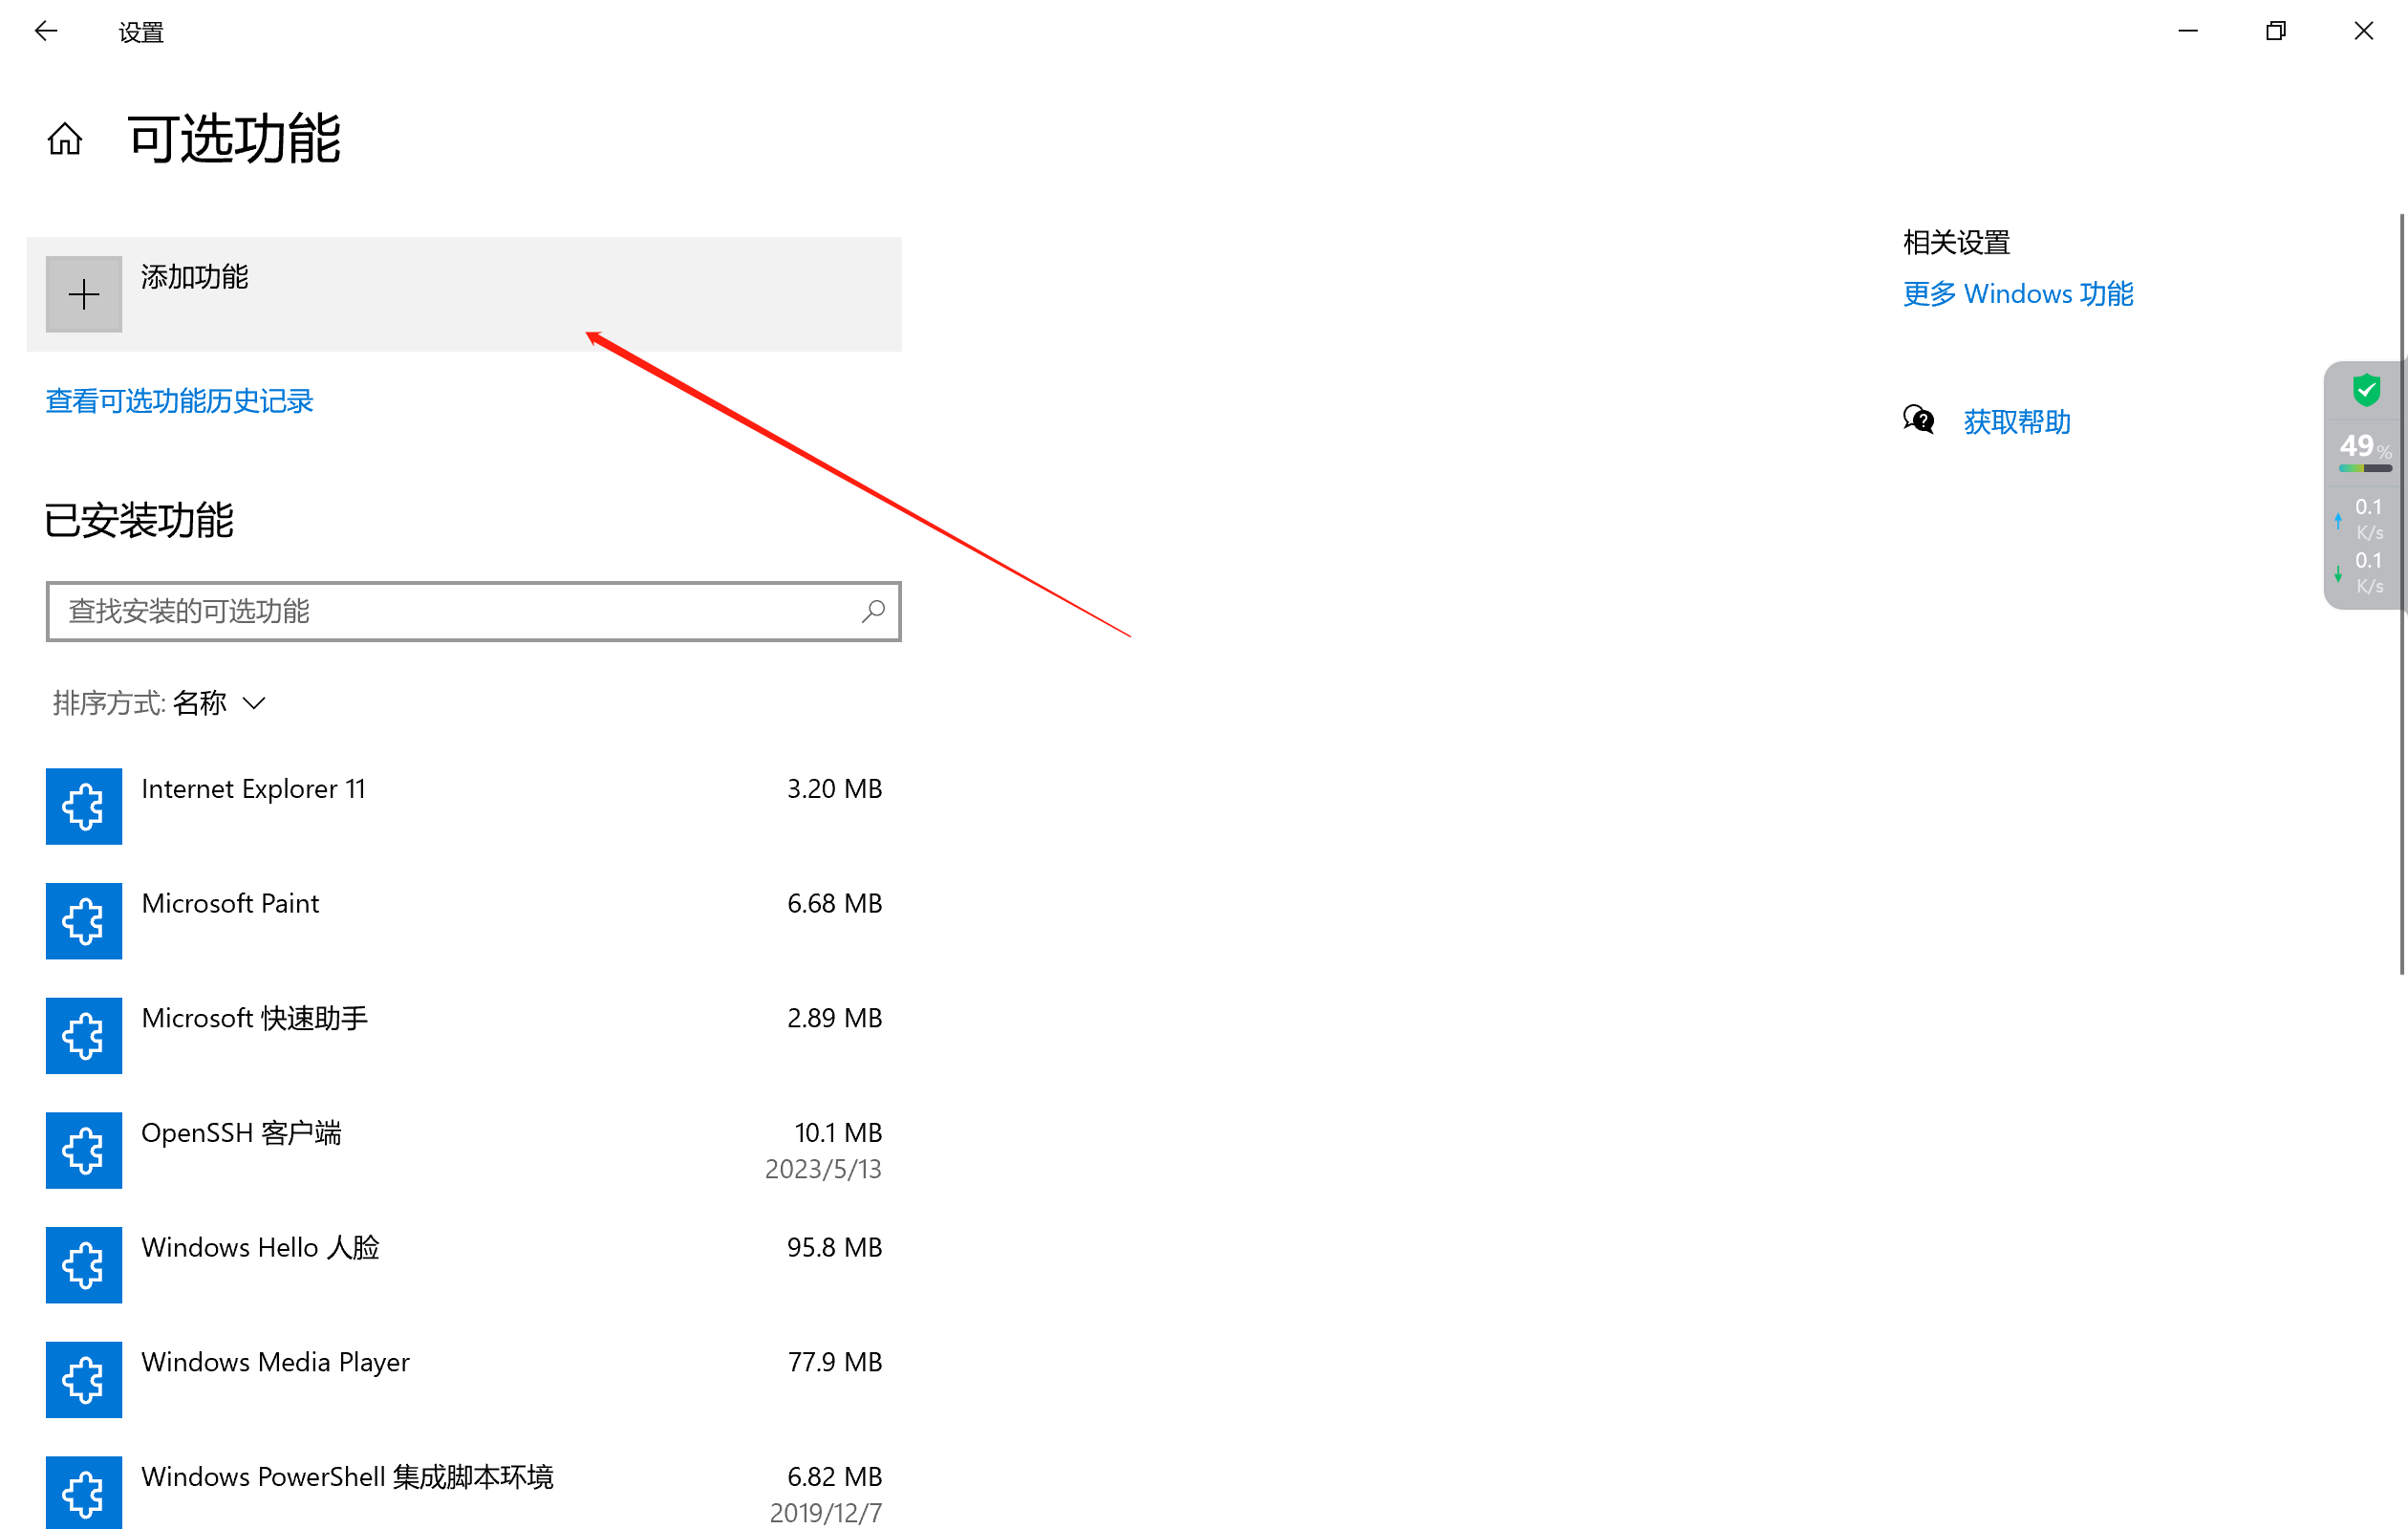The height and width of the screenshot is (1529, 2408).
Task: Click the 95.8 MB size value
Action: [x=835, y=1248]
